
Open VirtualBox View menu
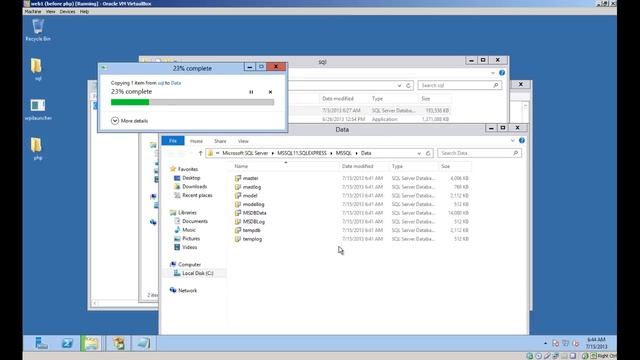(x=51, y=12)
